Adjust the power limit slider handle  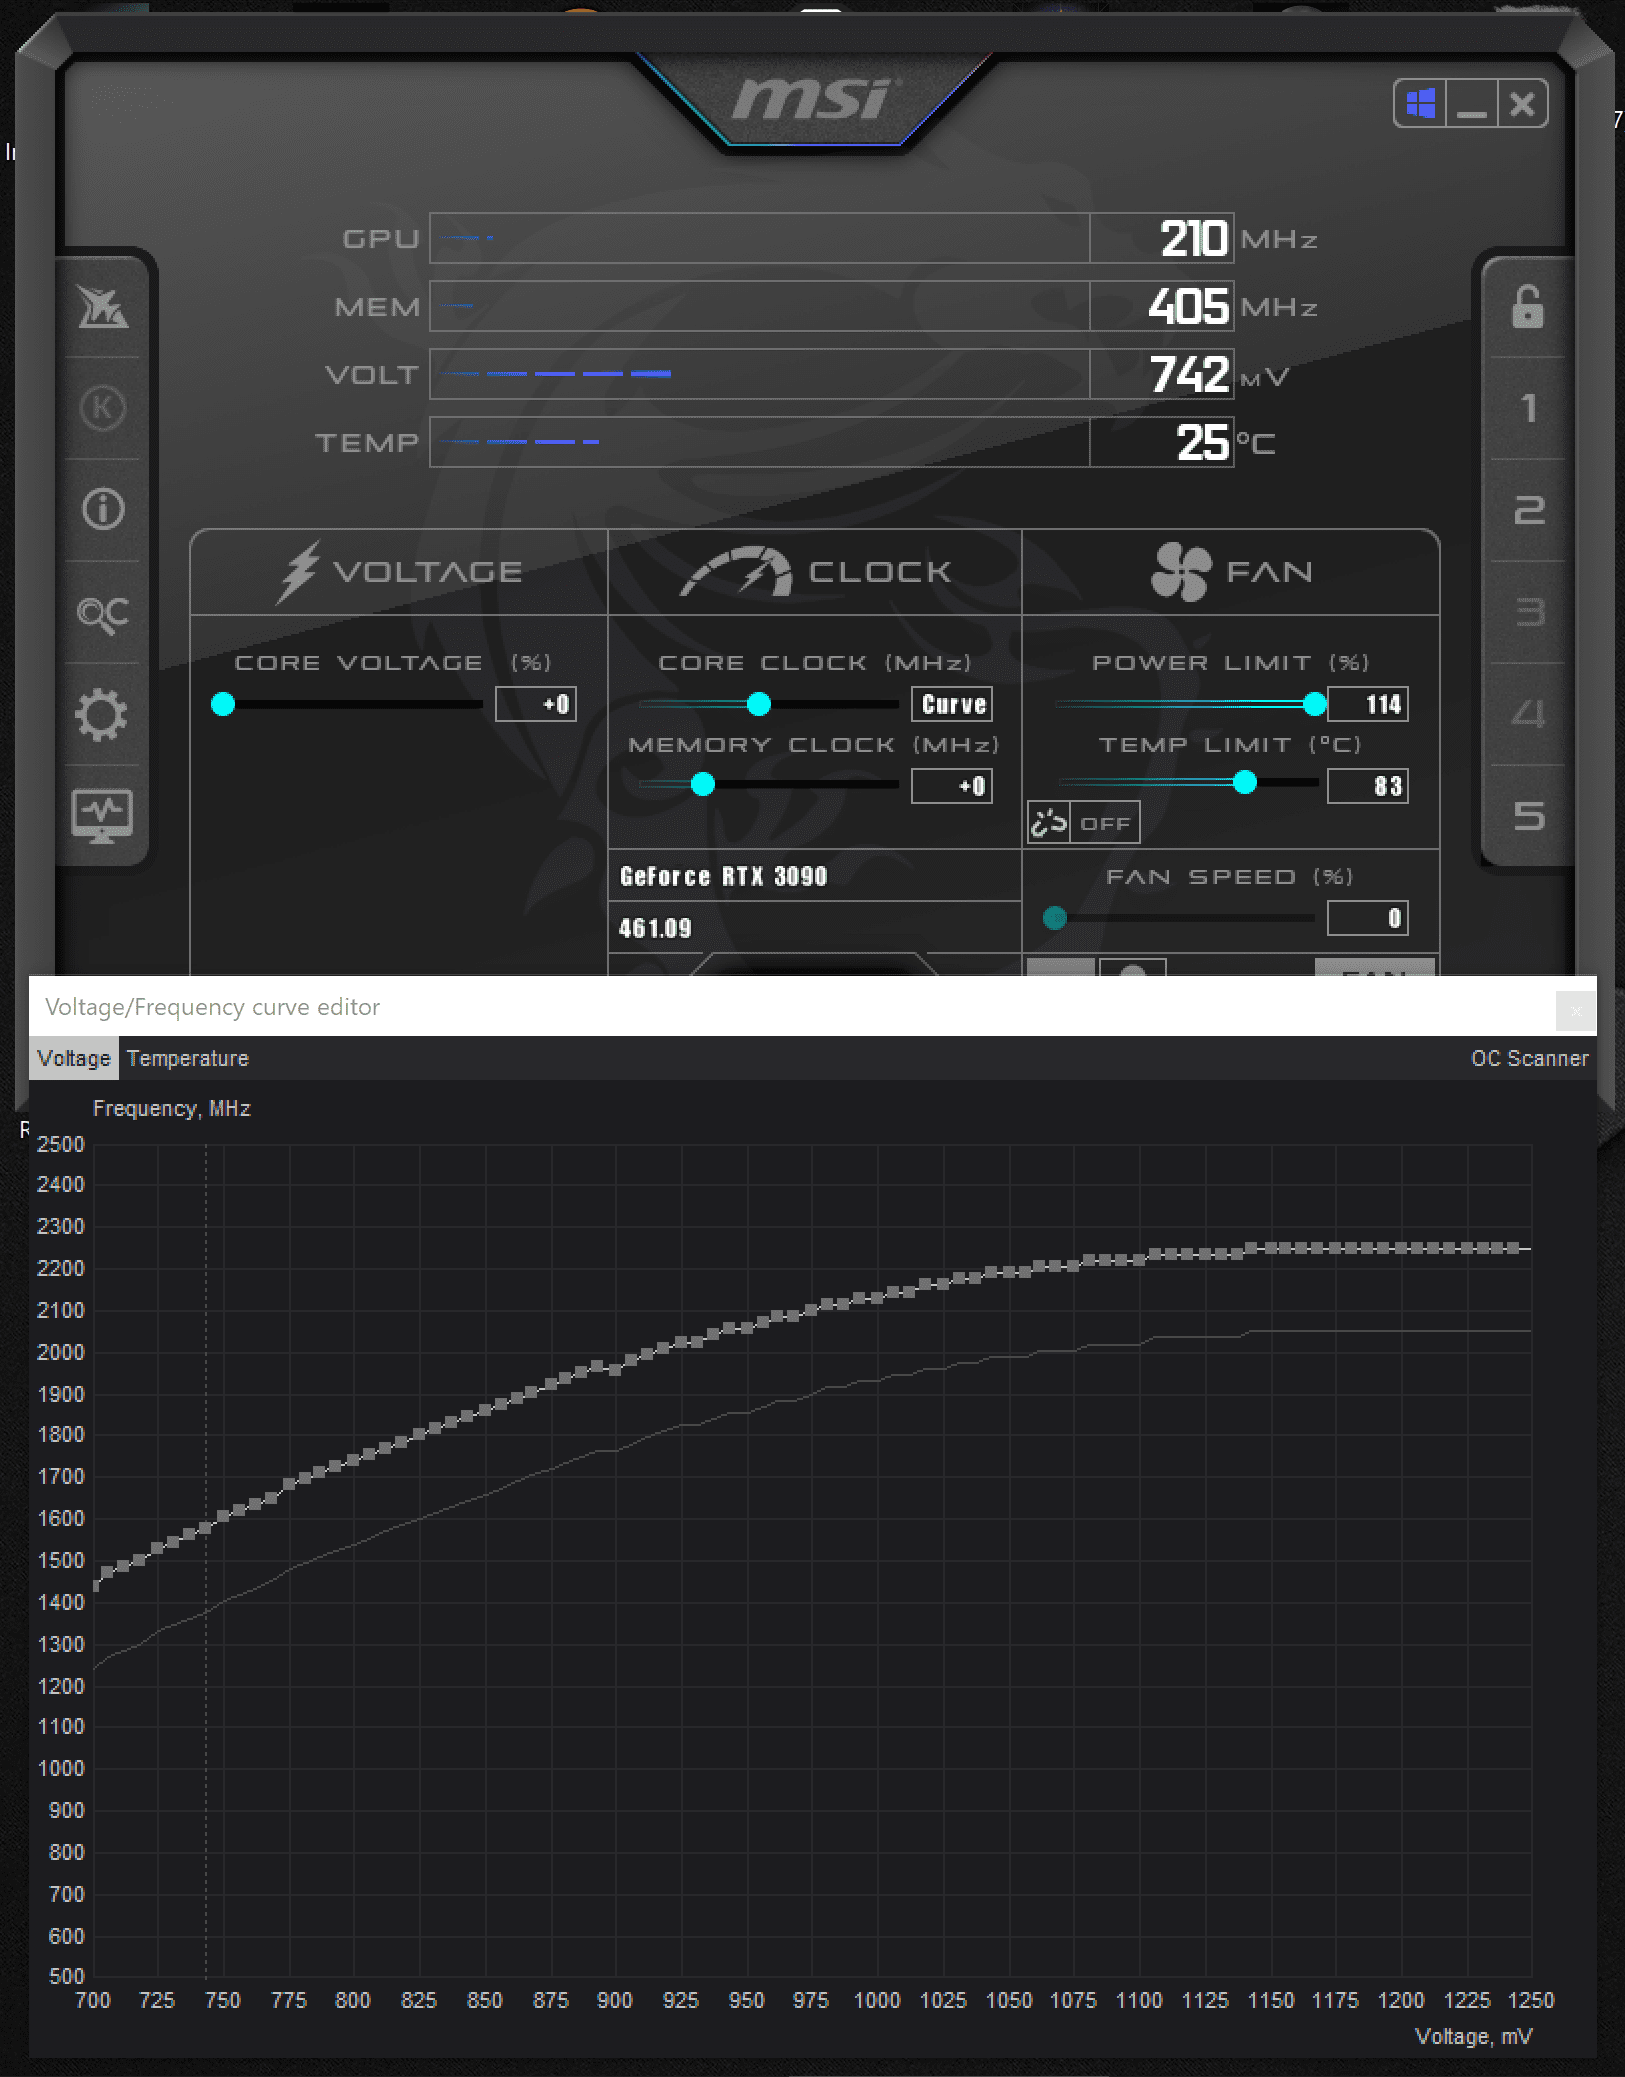coord(1315,704)
